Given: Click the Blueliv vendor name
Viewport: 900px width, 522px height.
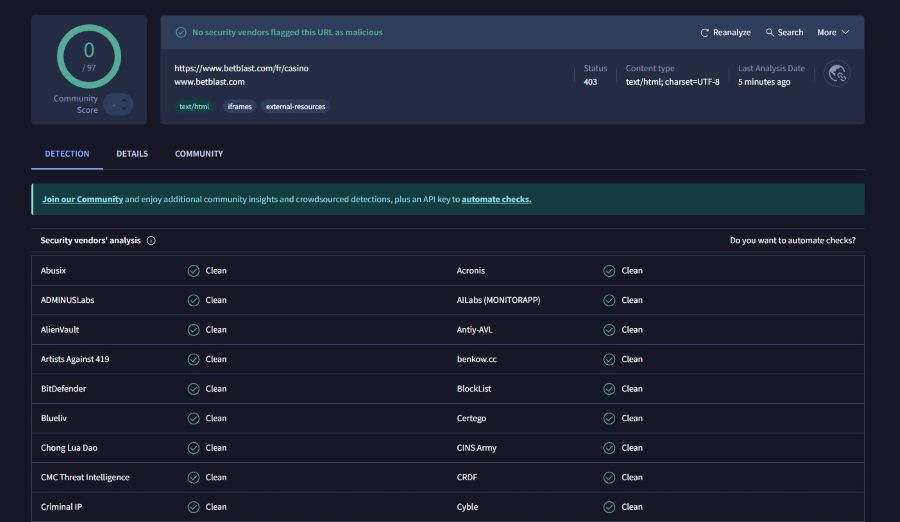Looking at the screenshot, I should click(54, 418).
